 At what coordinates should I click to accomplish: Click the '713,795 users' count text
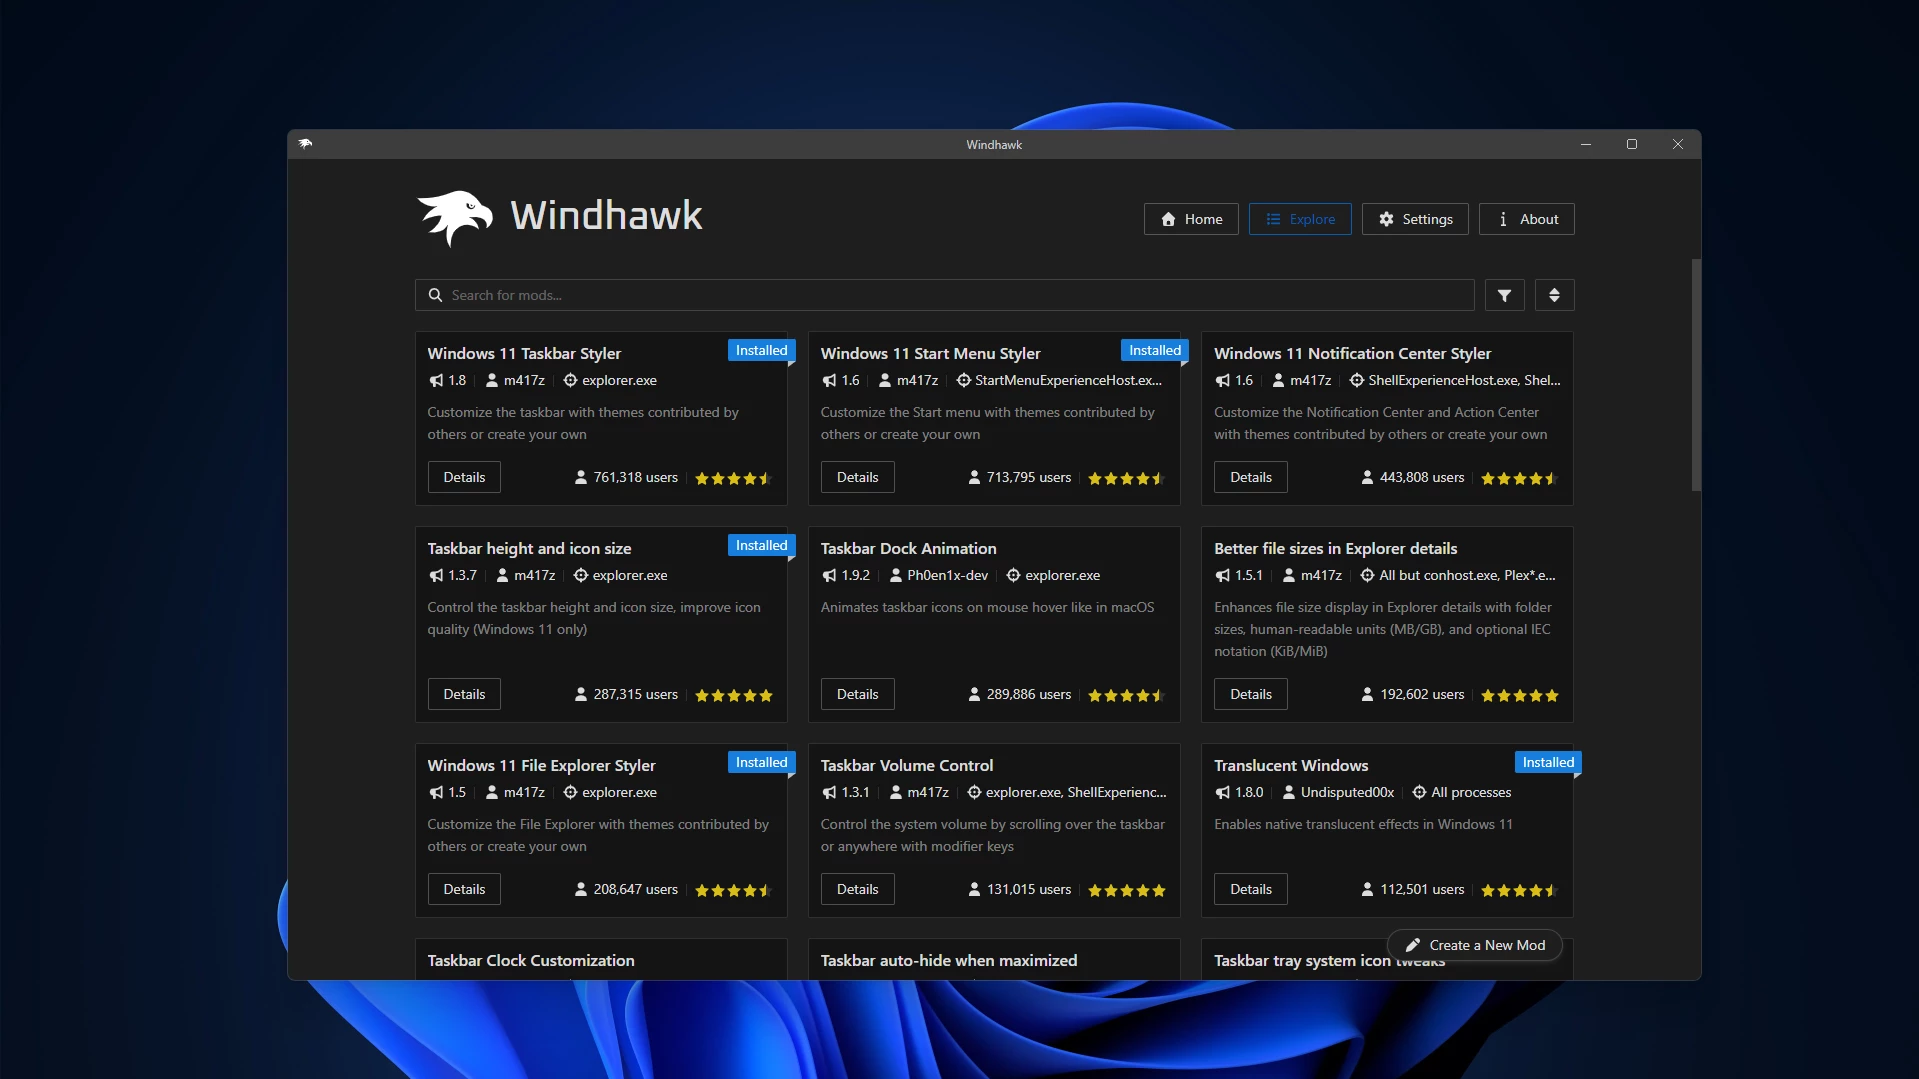pos(1029,477)
